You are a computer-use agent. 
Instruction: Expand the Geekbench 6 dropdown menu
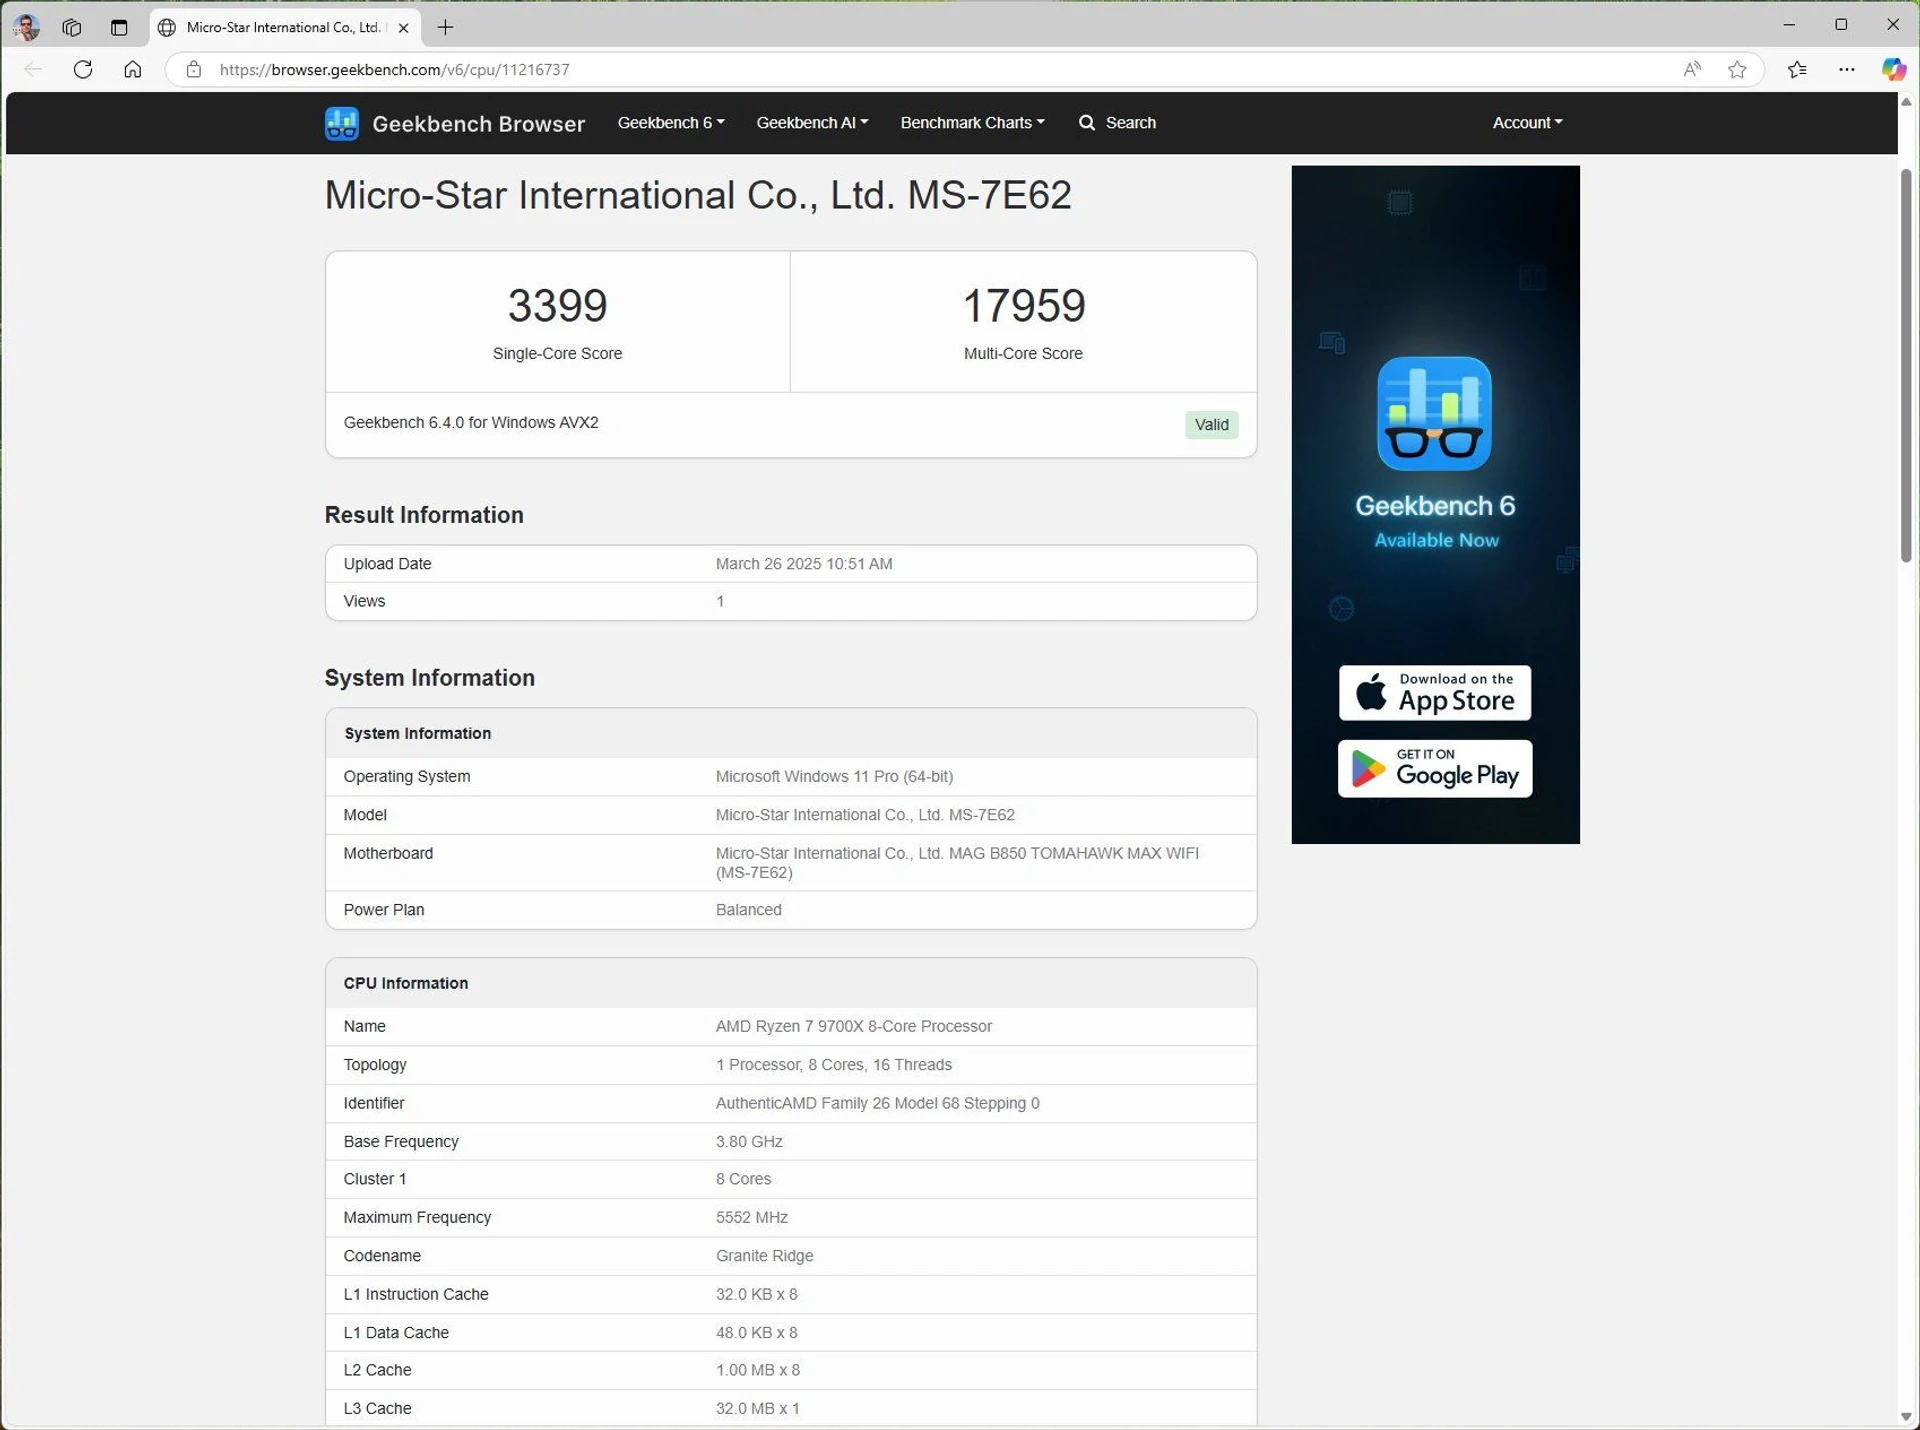tap(670, 123)
